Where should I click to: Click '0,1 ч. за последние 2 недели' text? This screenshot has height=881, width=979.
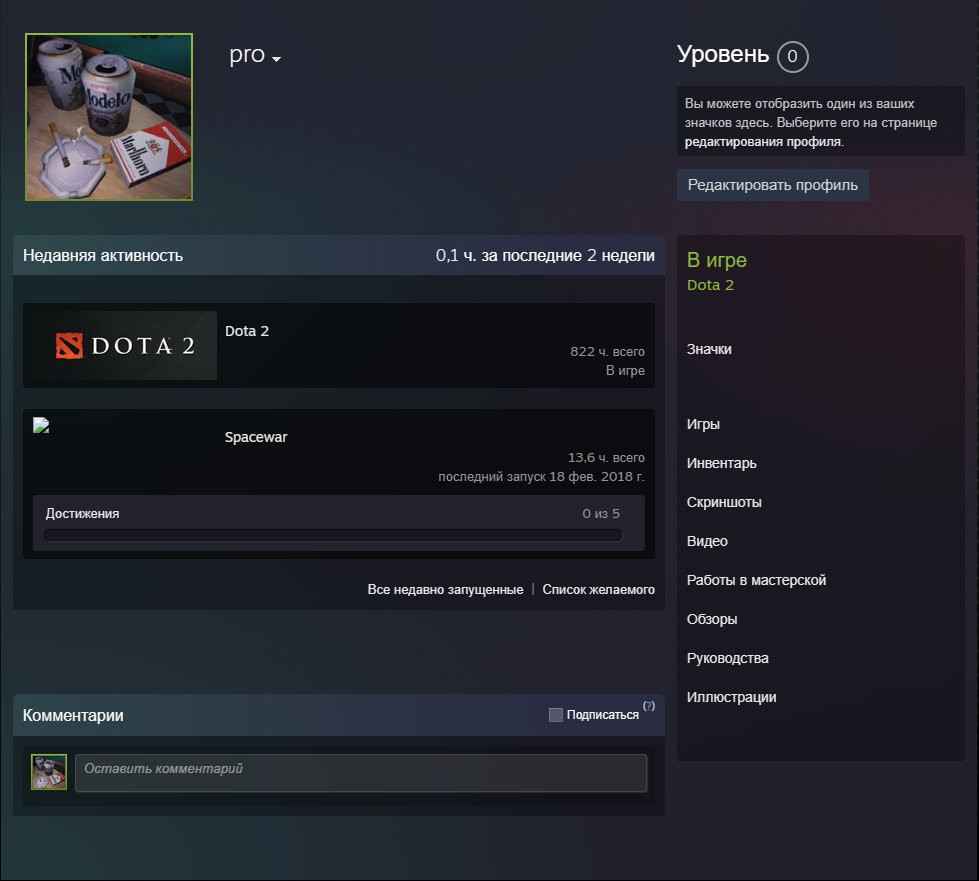coord(545,255)
